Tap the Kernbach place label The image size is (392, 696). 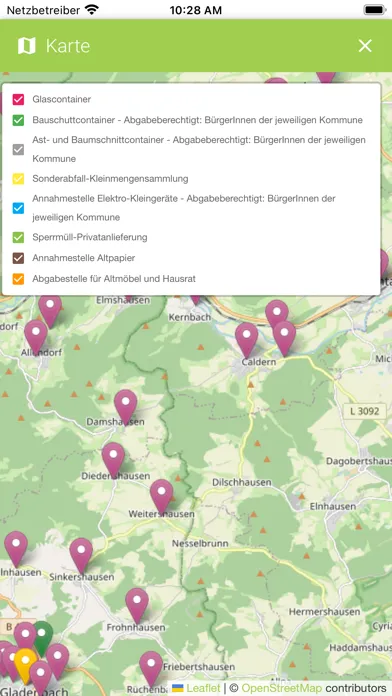pyautogui.click(x=190, y=317)
